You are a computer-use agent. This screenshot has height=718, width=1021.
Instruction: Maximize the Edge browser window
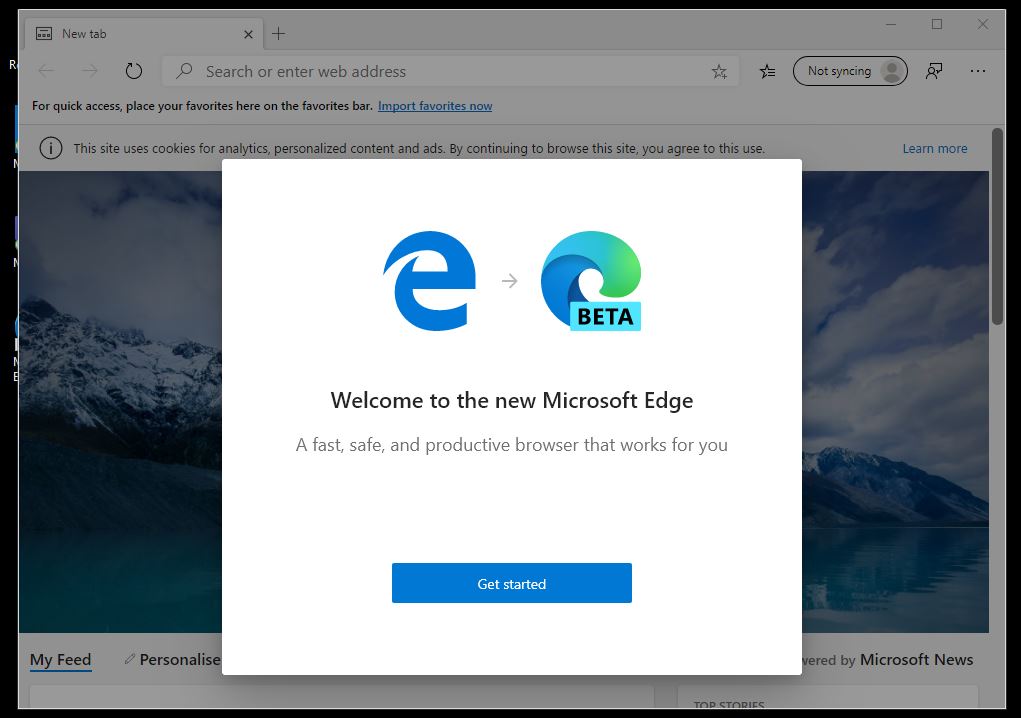(937, 24)
